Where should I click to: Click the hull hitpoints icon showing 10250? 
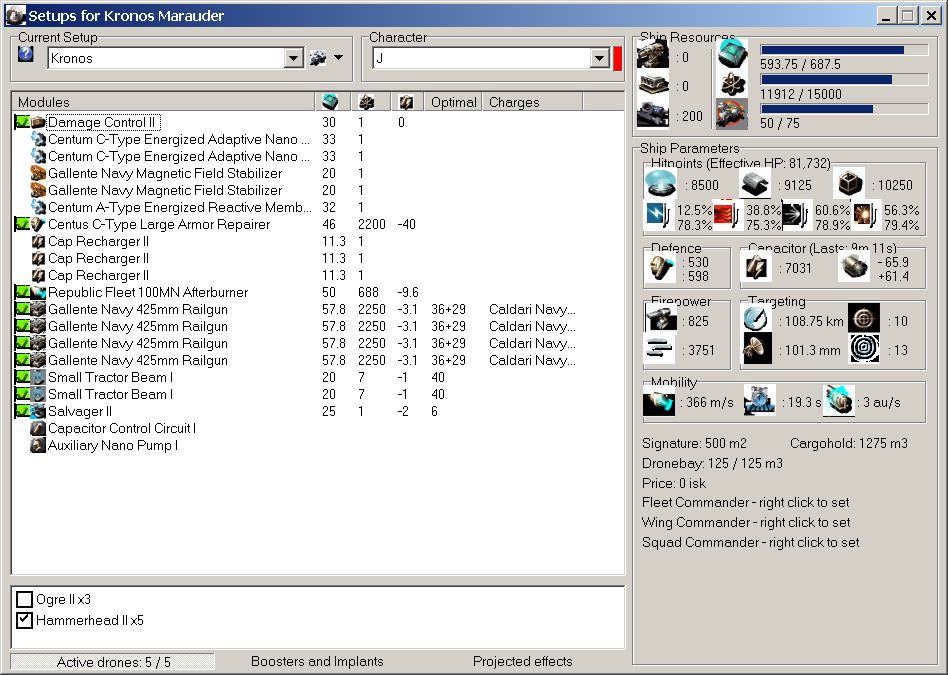point(849,183)
